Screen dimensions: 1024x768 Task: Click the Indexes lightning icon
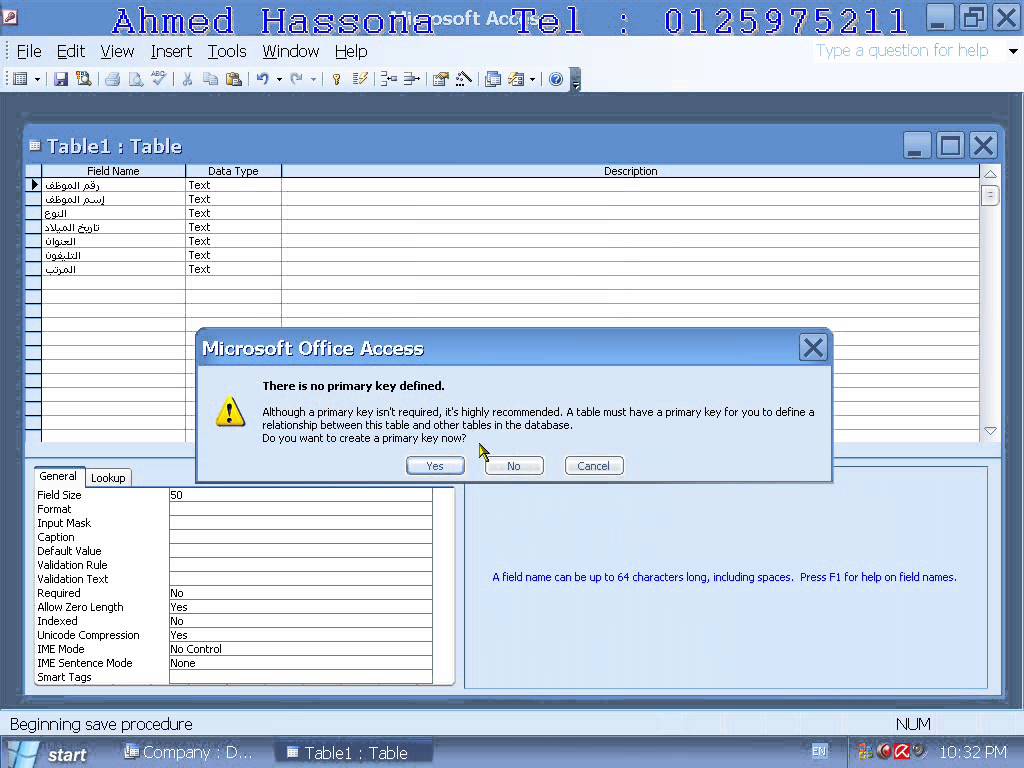(x=360, y=79)
